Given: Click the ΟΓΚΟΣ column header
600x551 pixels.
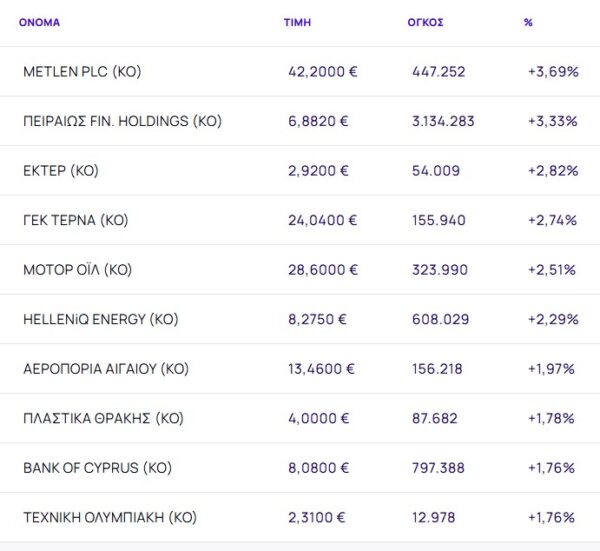Looking at the screenshot, I should (427, 22).
